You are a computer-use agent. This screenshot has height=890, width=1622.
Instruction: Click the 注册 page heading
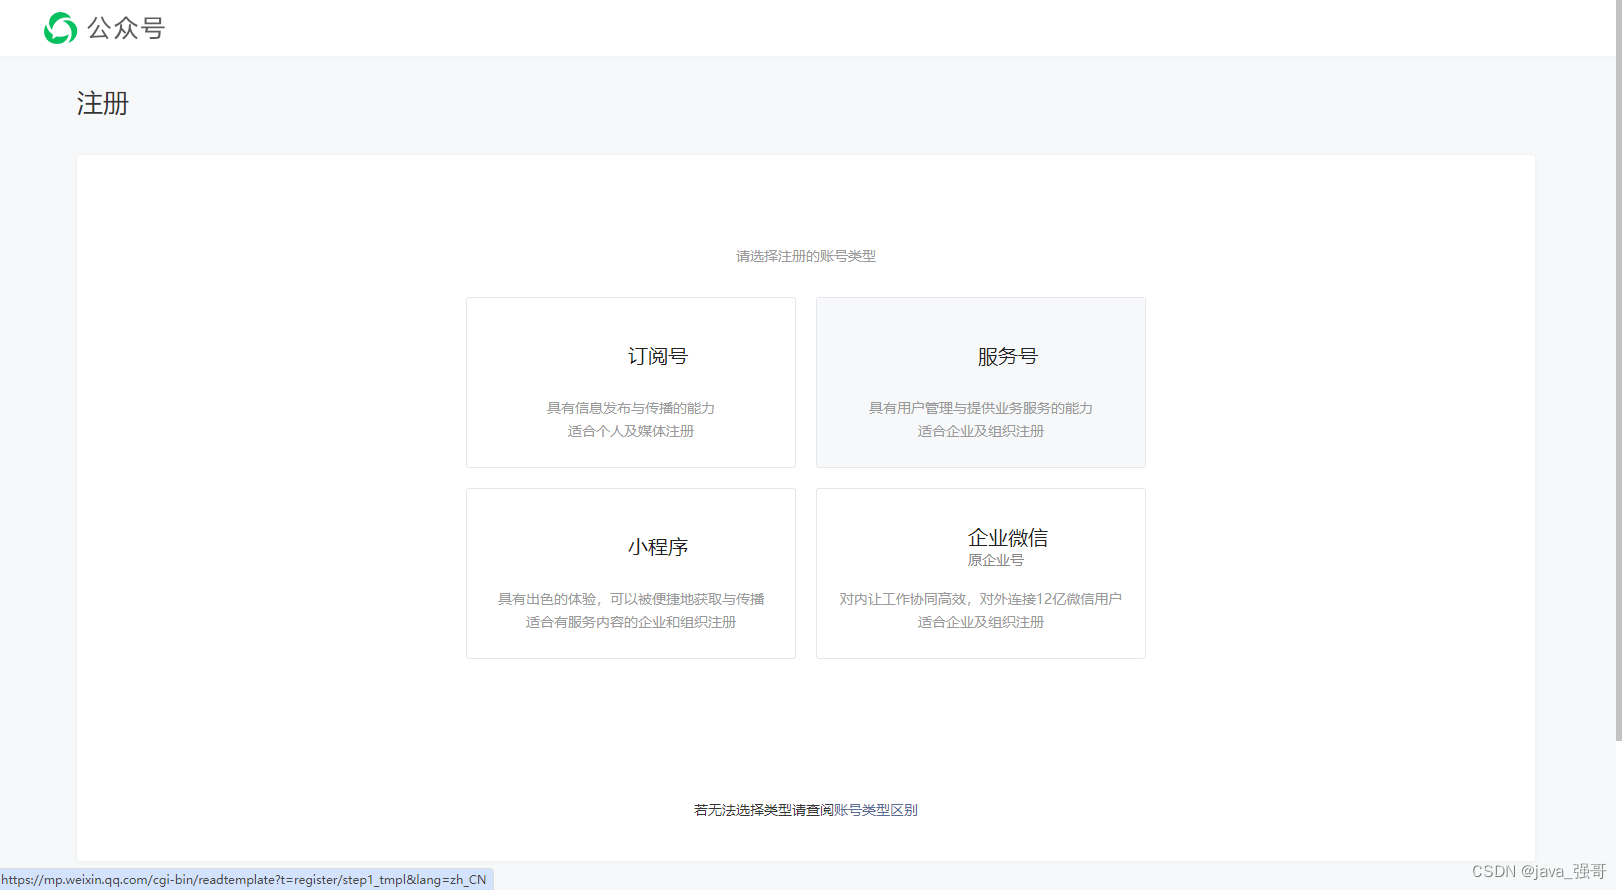(x=103, y=103)
